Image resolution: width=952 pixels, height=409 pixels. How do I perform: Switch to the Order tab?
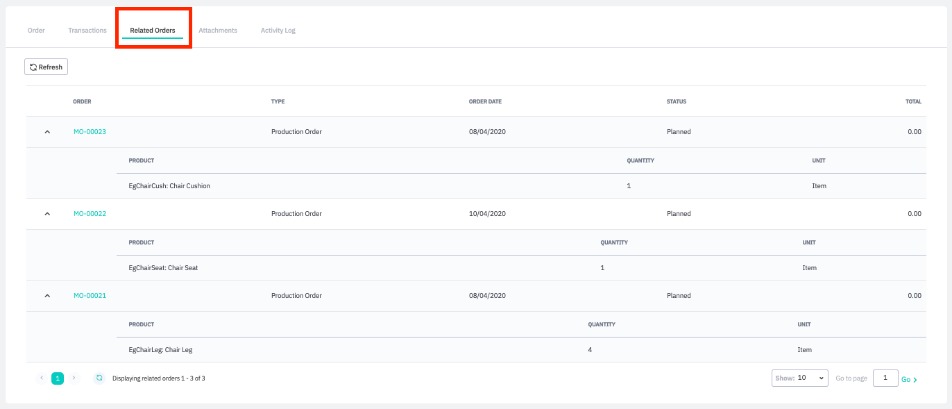click(x=36, y=30)
